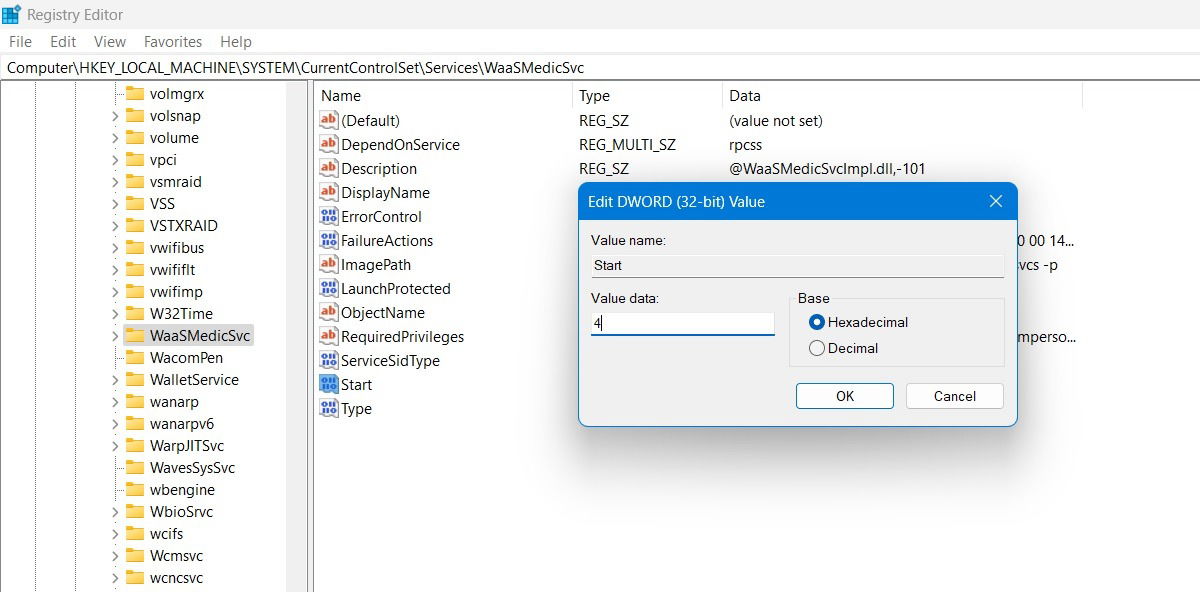Click the Registry Editor app icon
The image size is (1200, 592).
11,14
